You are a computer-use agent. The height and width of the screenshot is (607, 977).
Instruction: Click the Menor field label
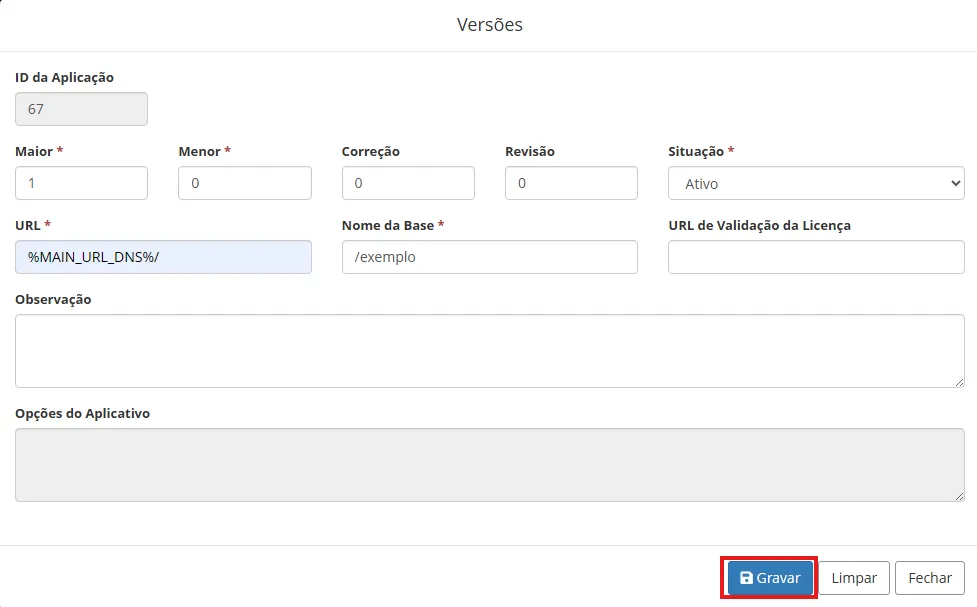pyautogui.click(x=199, y=151)
